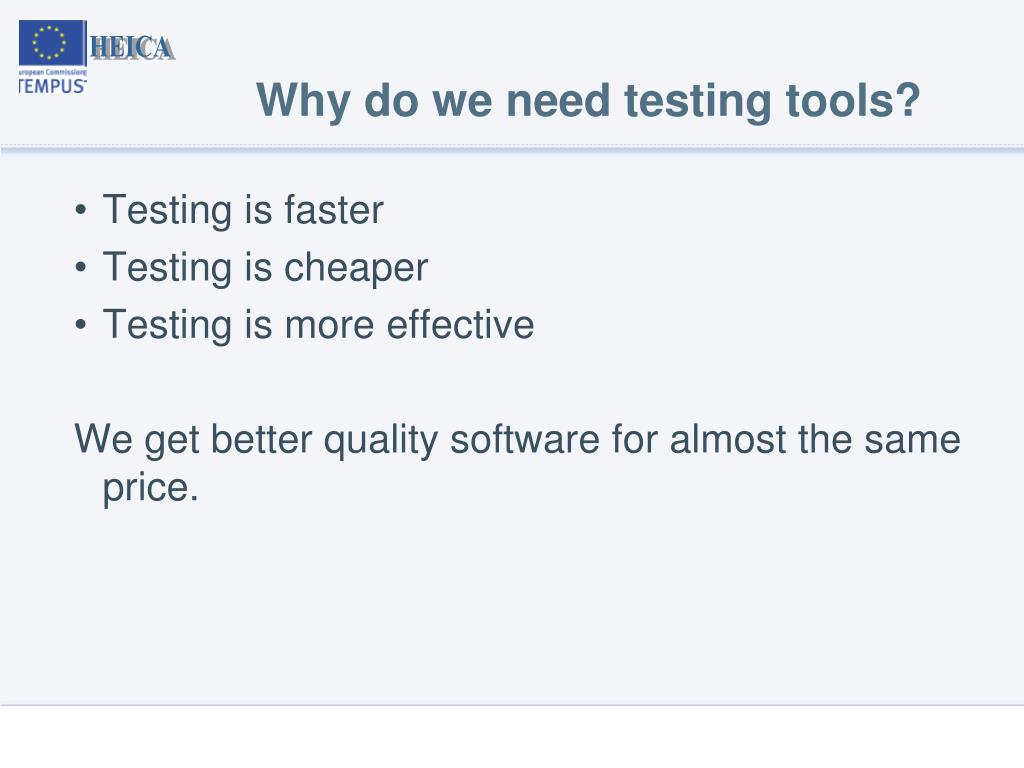Click the word 'software' in the summary sentence

coord(525,439)
